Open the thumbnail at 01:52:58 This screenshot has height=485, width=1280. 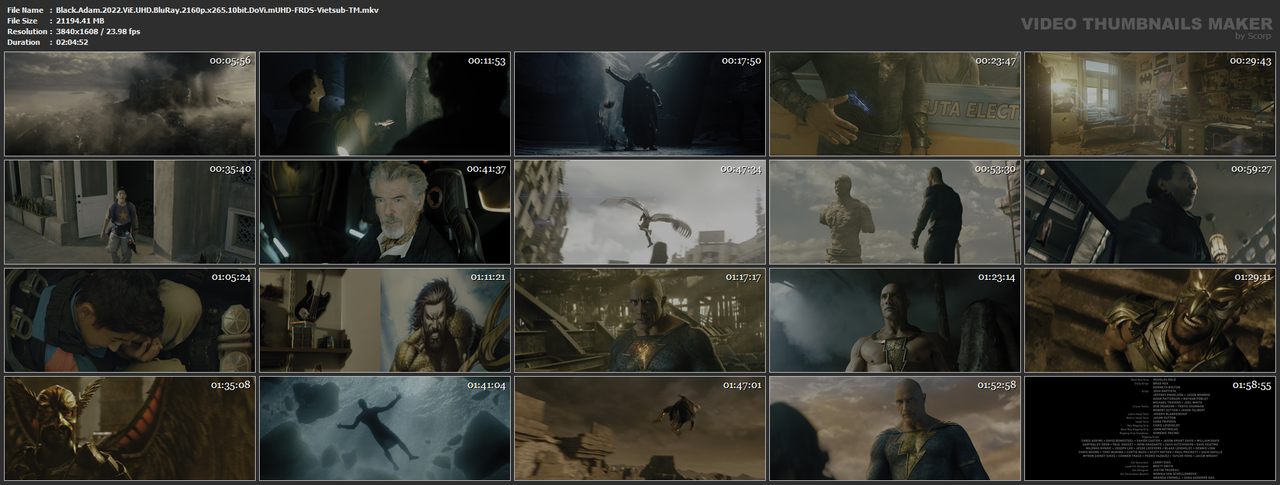[x=894, y=427]
